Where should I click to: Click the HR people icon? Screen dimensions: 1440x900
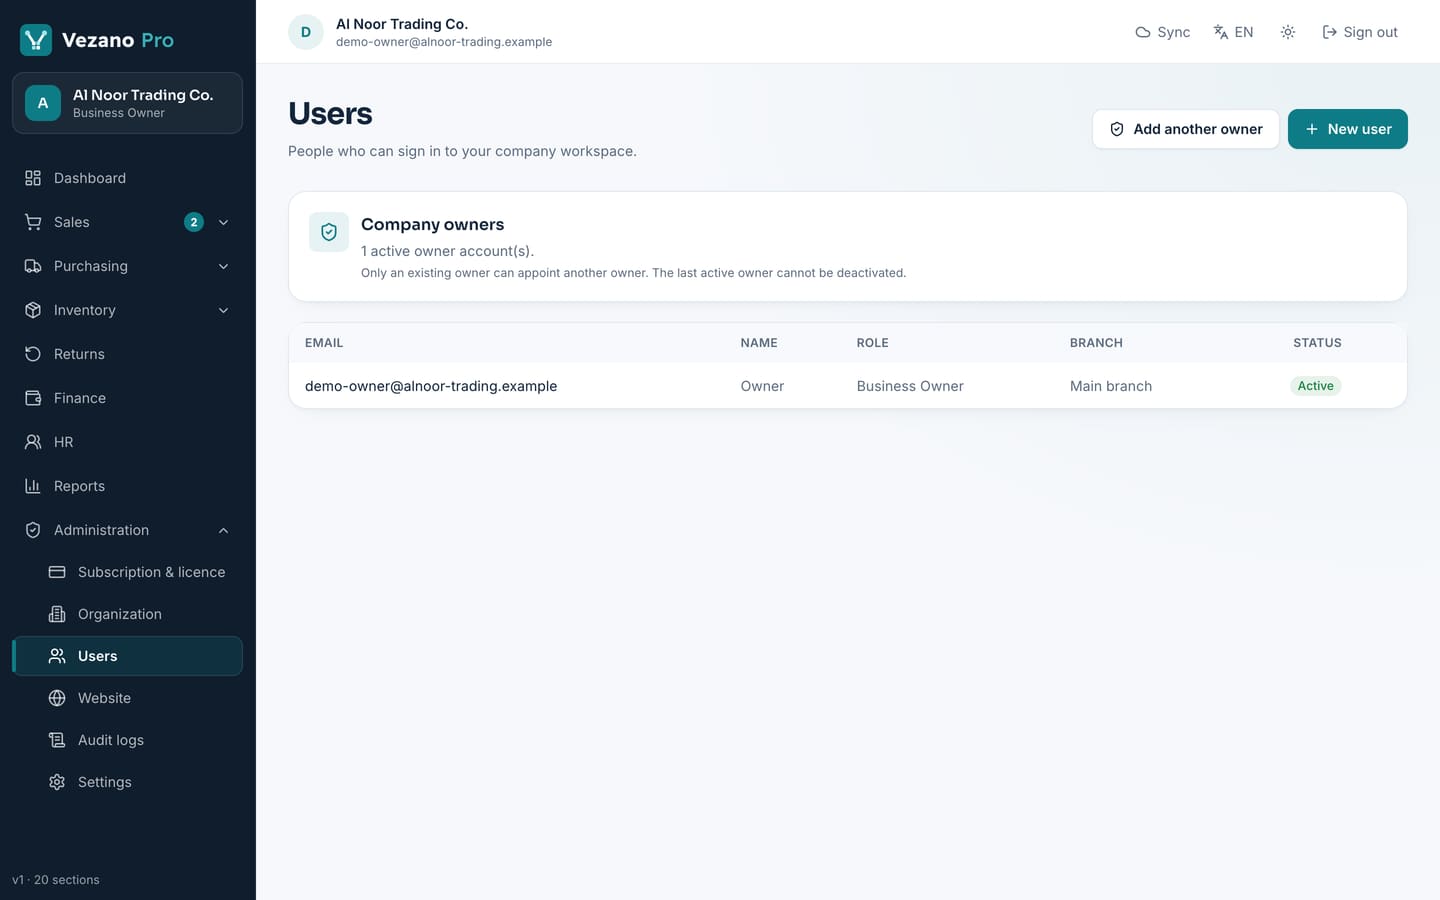[33, 442]
